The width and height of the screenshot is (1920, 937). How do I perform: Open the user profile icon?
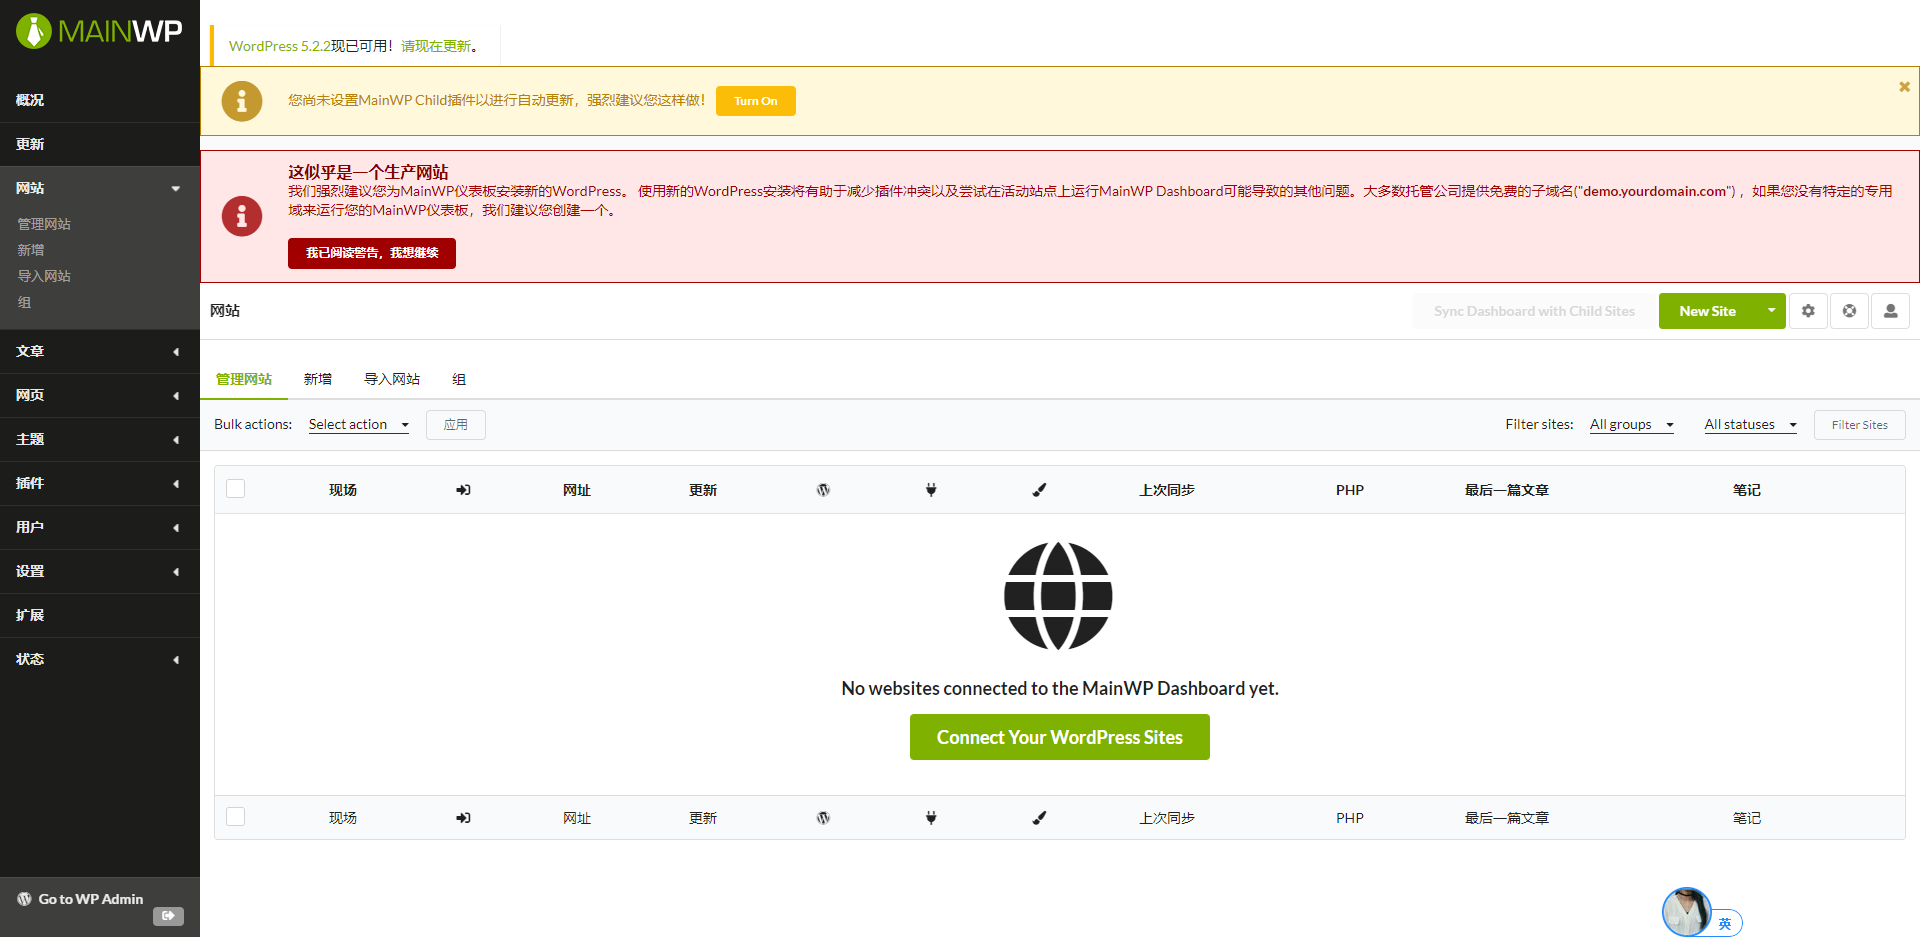[1890, 311]
